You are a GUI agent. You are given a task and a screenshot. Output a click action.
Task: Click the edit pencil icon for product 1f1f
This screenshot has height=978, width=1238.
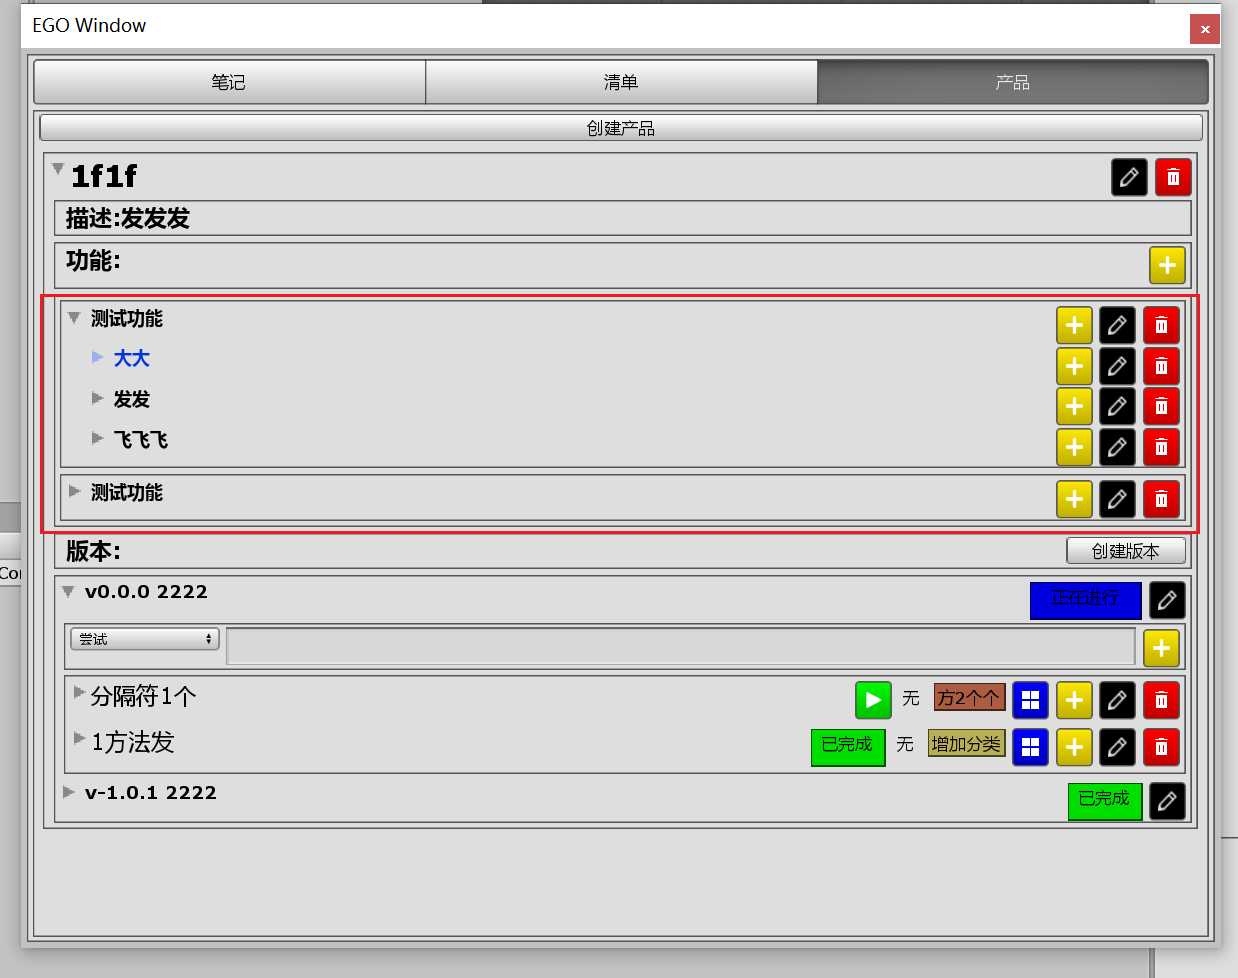pyautogui.click(x=1129, y=178)
